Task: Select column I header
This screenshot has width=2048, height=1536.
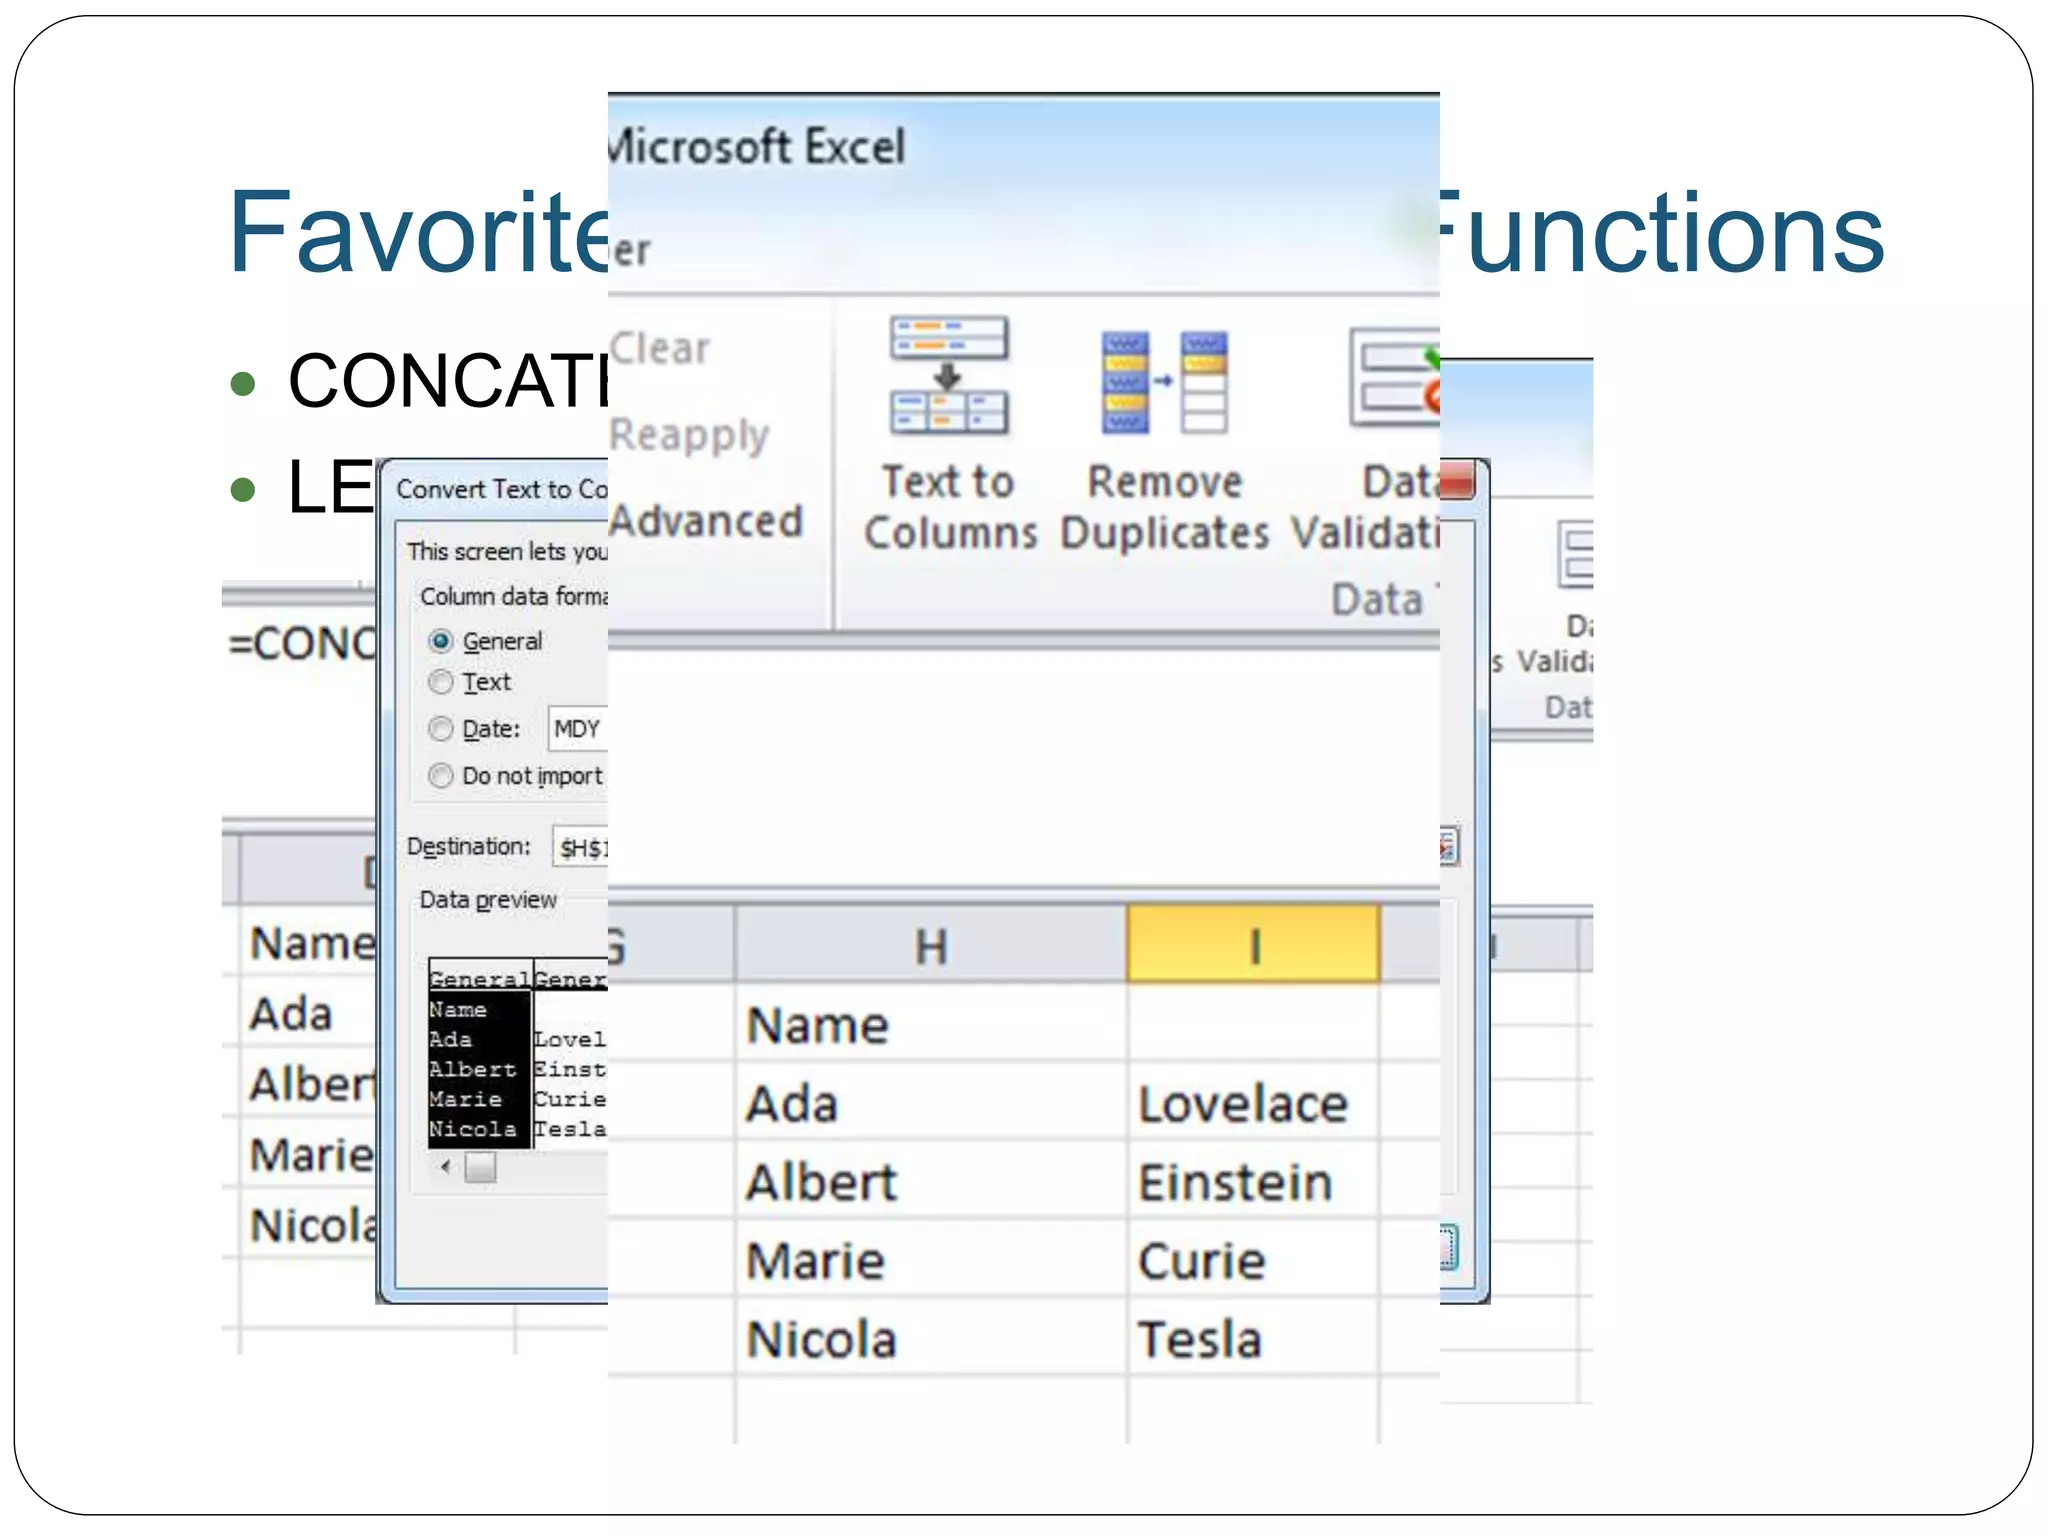Action: 1253,944
